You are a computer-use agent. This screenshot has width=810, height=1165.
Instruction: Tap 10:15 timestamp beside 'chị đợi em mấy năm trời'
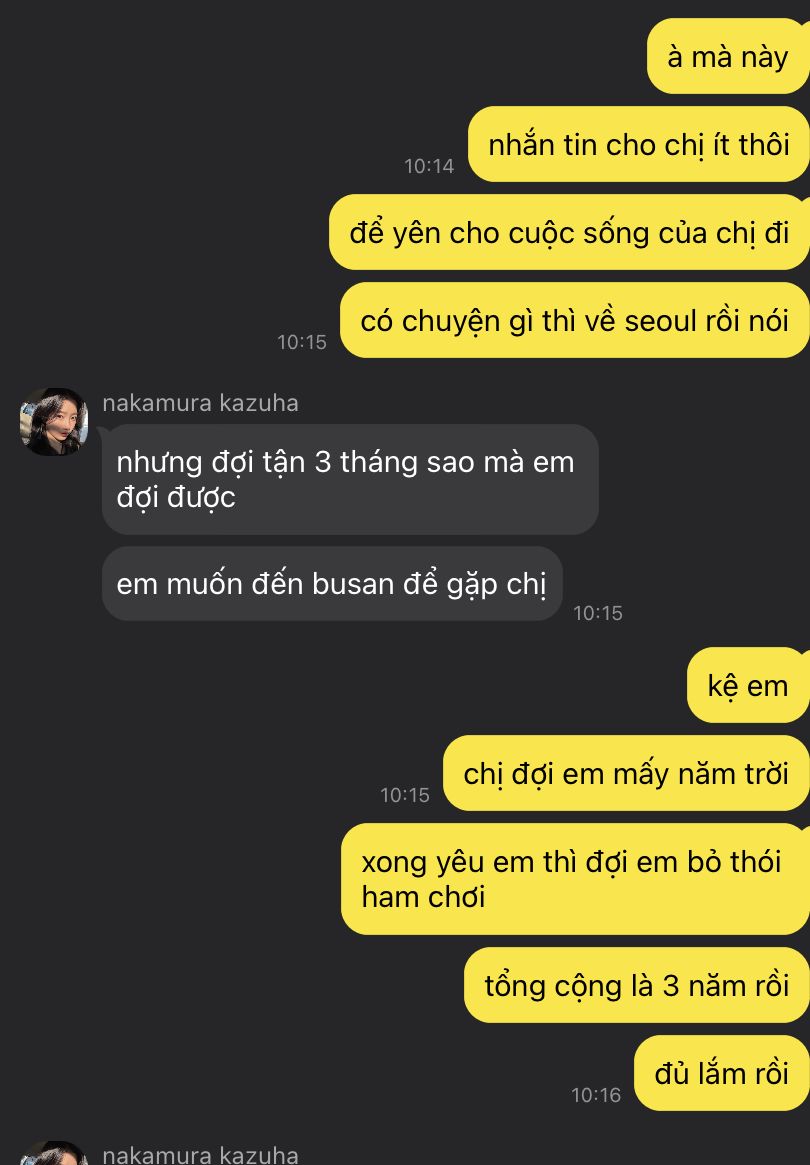coord(405,795)
